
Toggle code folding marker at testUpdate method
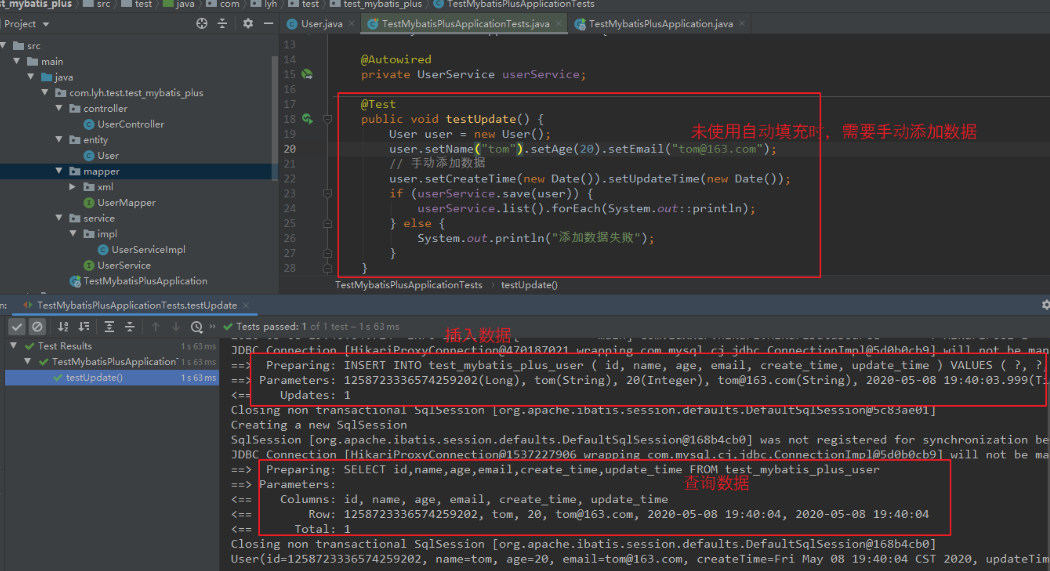tap(328, 119)
